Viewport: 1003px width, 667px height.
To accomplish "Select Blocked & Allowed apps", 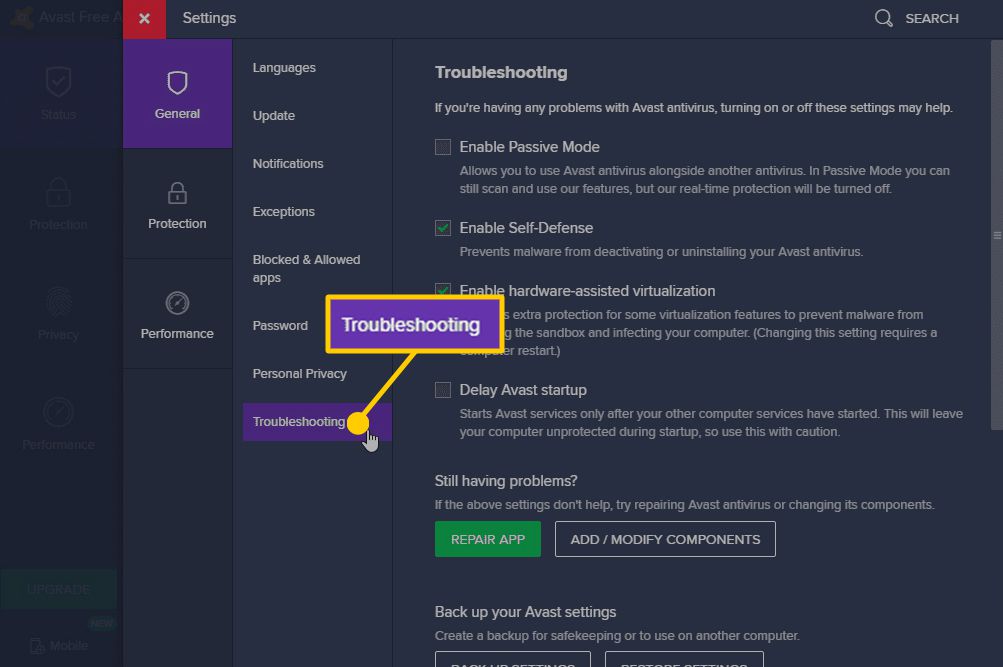I will (x=306, y=268).
